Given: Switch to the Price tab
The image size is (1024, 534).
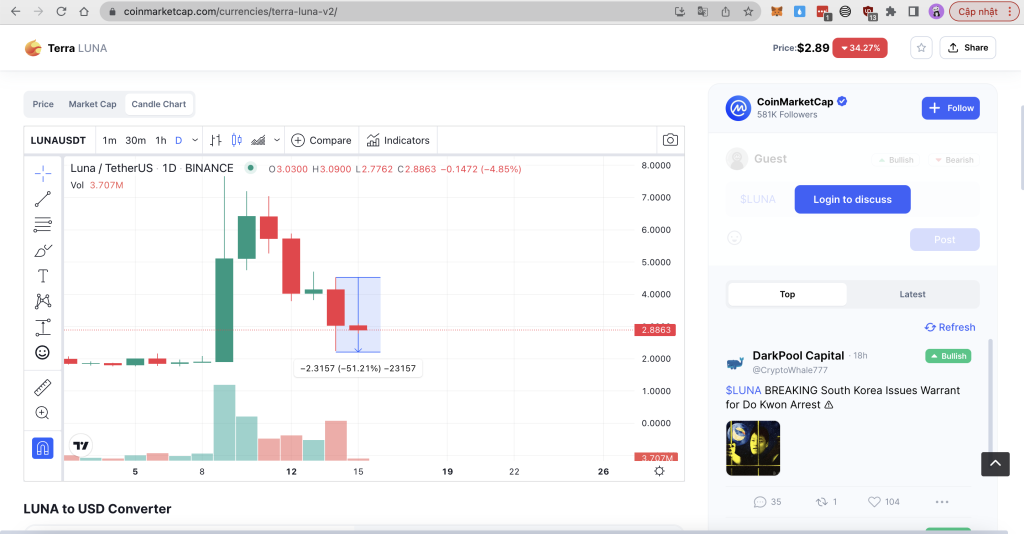Looking at the screenshot, I should [x=43, y=104].
